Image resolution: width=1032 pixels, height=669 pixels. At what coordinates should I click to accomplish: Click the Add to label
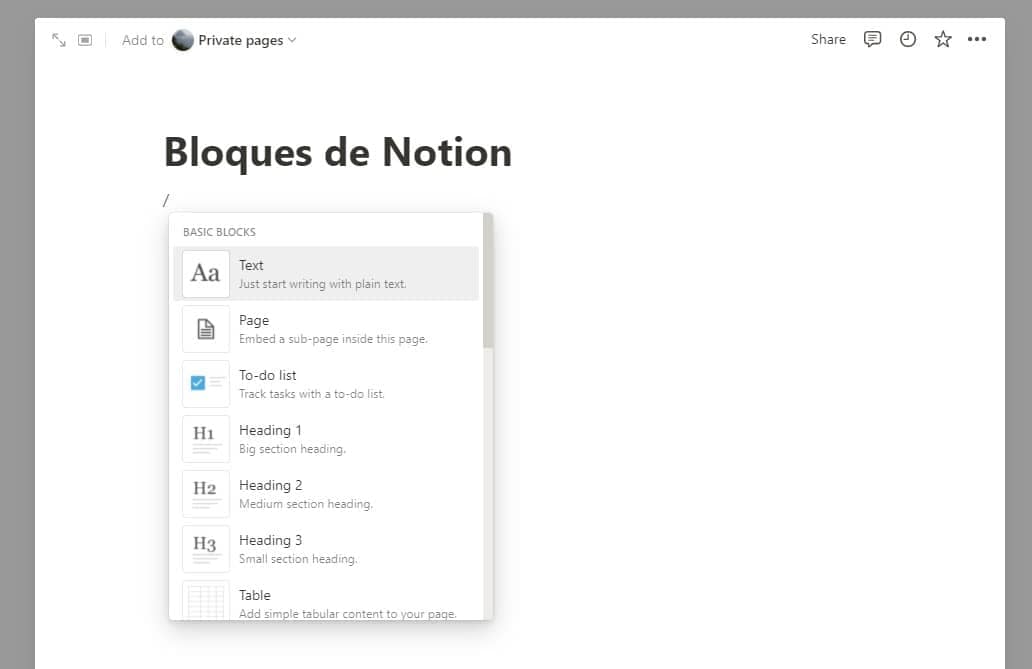tap(143, 40)
